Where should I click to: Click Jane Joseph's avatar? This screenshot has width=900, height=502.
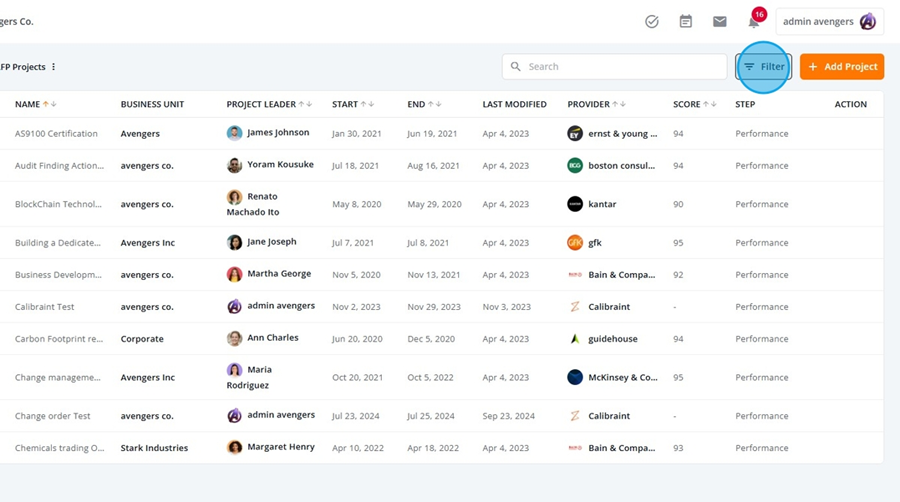coord(234,242)
